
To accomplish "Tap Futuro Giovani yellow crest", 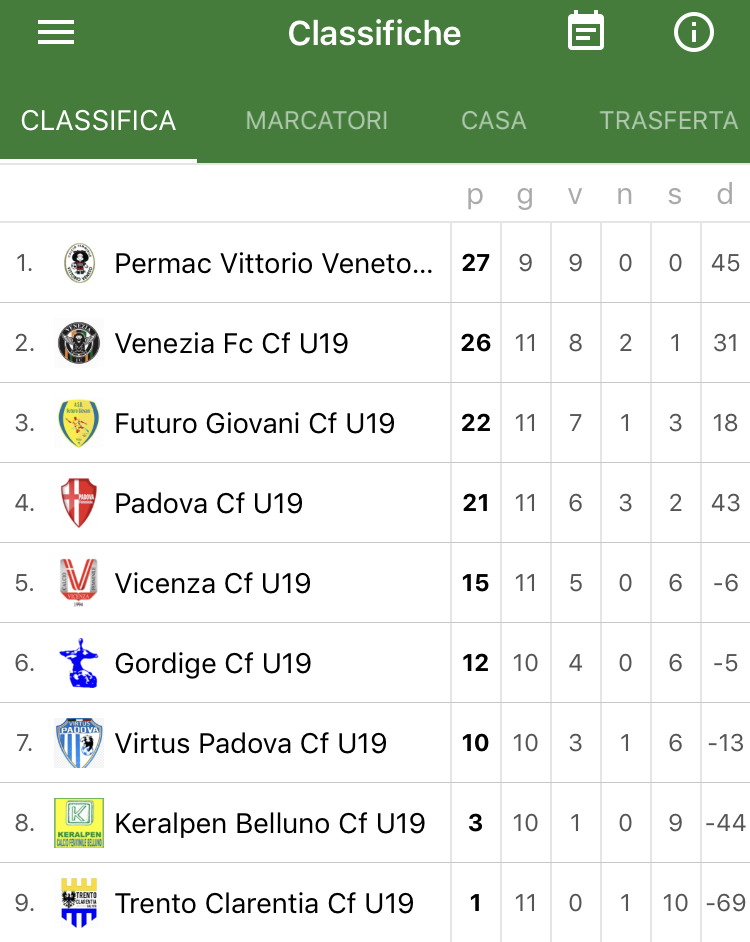I will point(79,423).
